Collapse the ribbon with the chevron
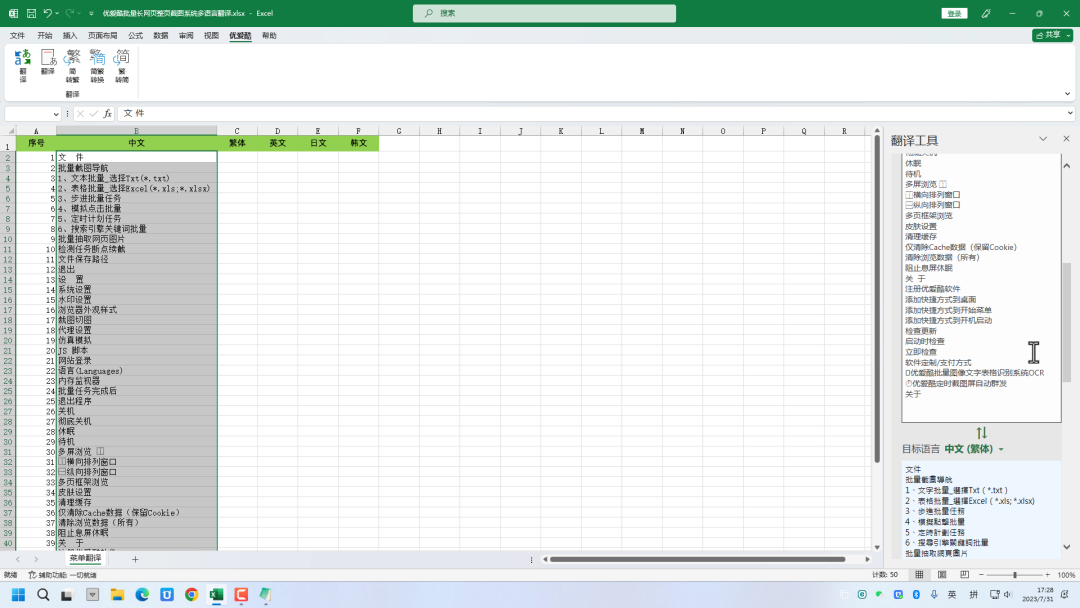The height and width of the screenshot is (608, 1080). point(1067,94)
